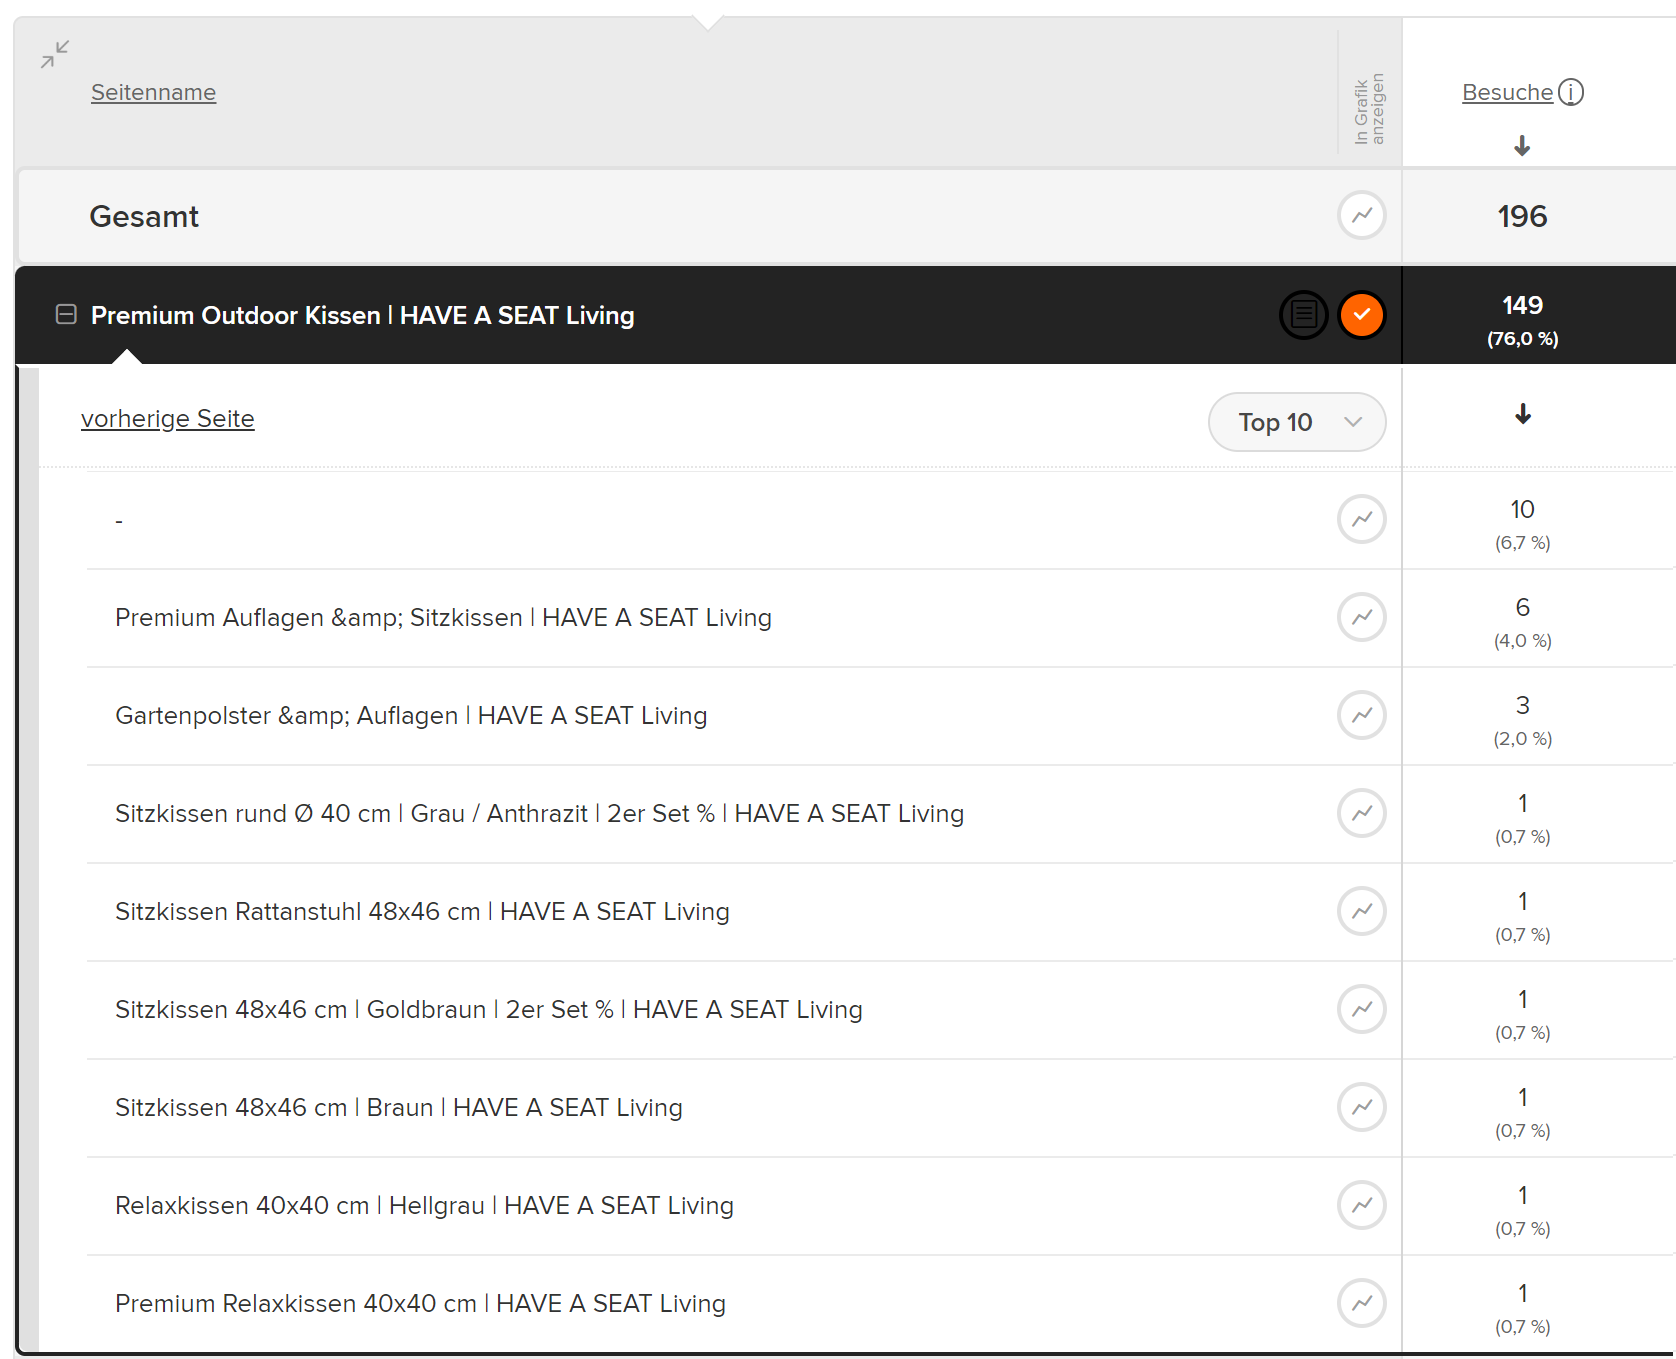
Task: Show Premium Auflagen & Sitzkissen in graph
Action: [1362, 617]
